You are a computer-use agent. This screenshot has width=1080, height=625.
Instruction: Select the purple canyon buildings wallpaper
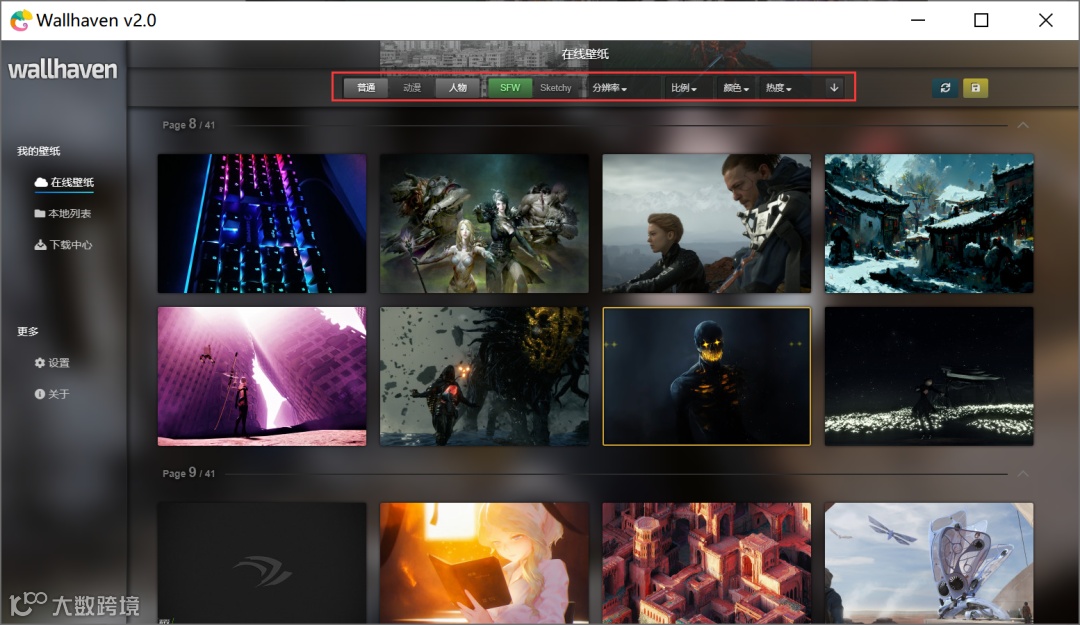click(262, 376)
